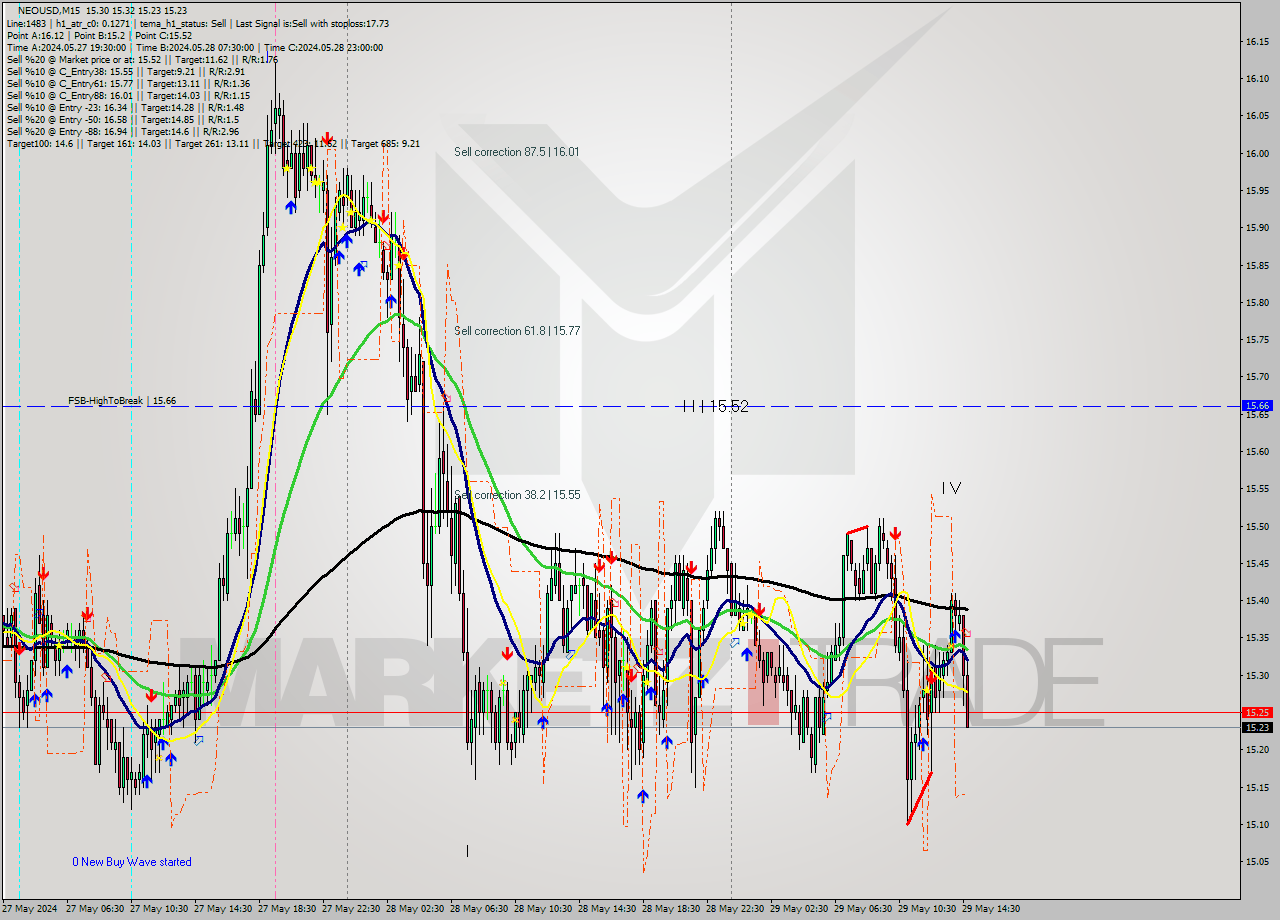
Task: Click the '27 May 10:30' time label
Action: click(x=158, y=909)
